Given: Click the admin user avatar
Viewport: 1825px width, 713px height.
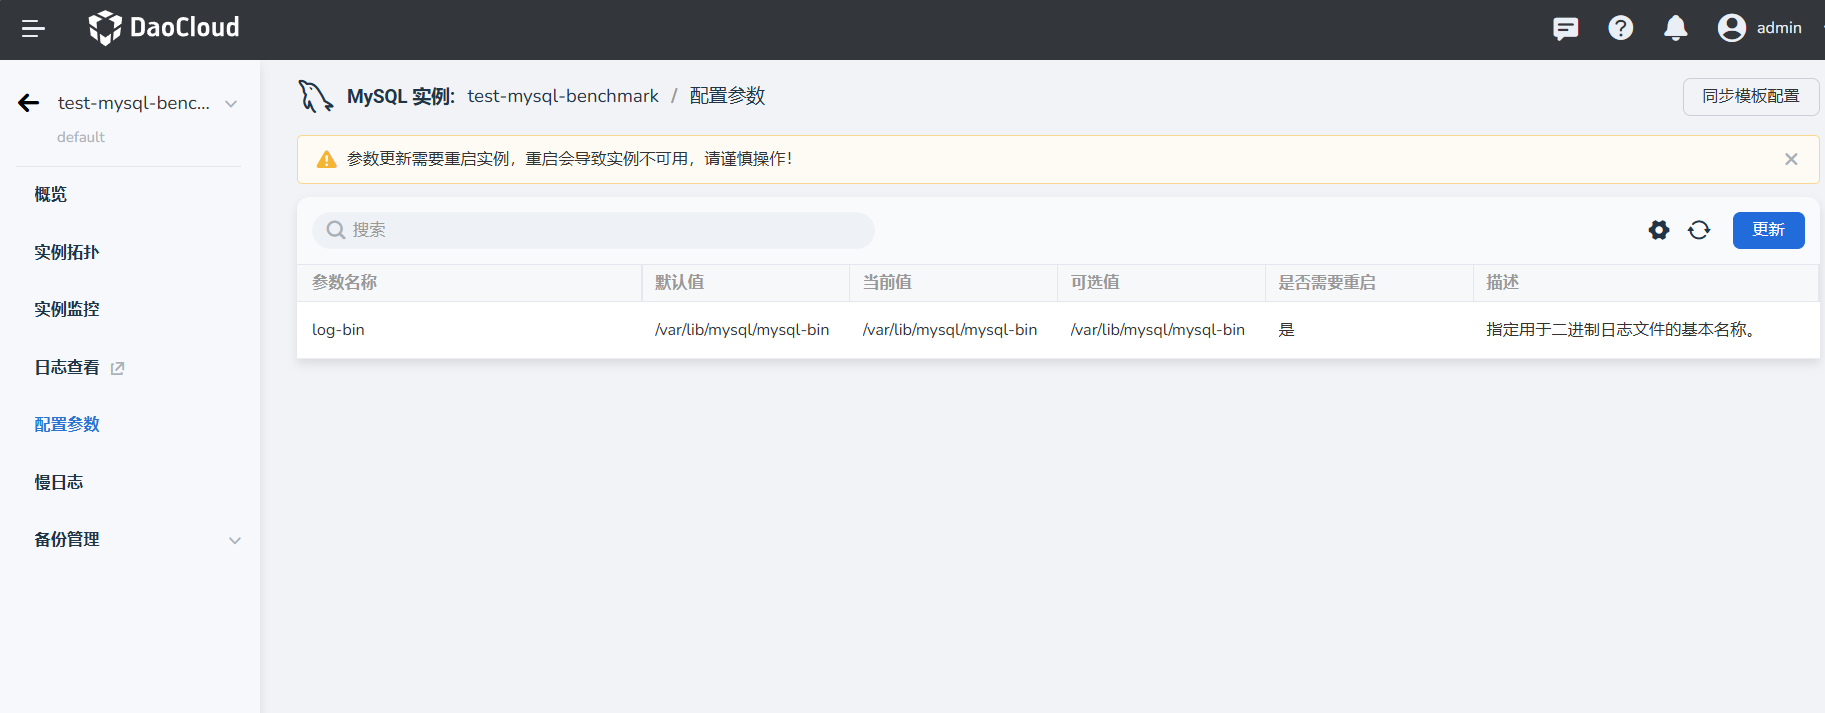Looking at the screenshot, I should coord(1731,28).
